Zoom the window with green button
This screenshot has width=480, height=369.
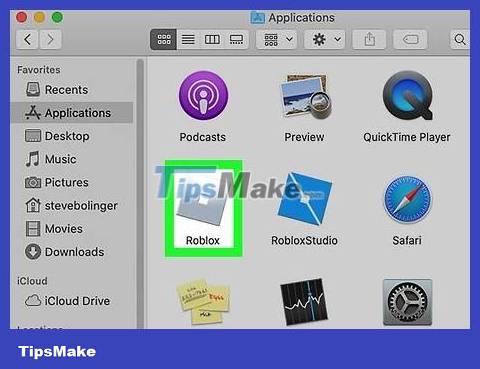pos(57,17)
